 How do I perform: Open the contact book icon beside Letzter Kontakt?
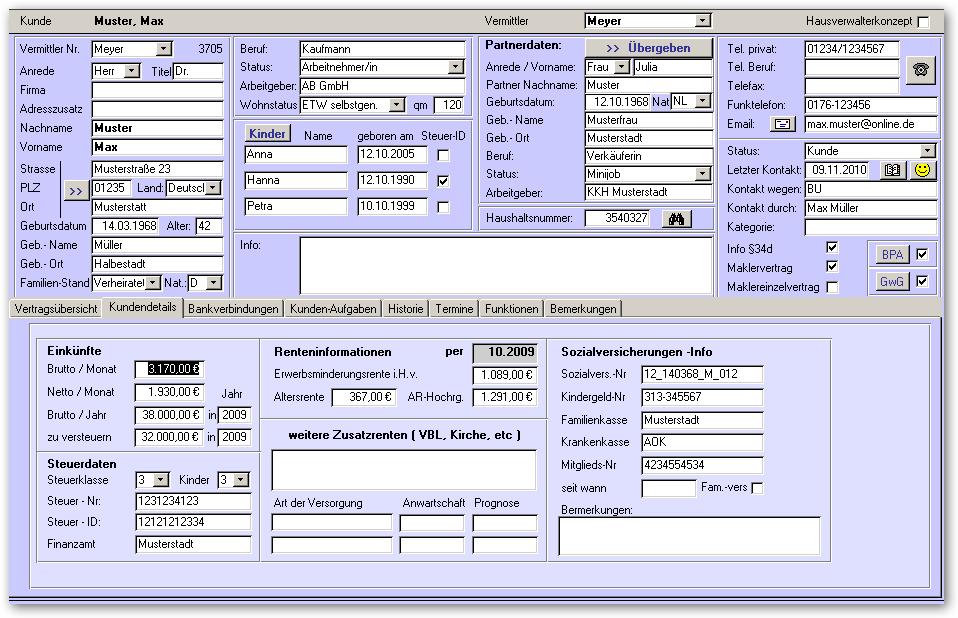(x=893, y=170)
